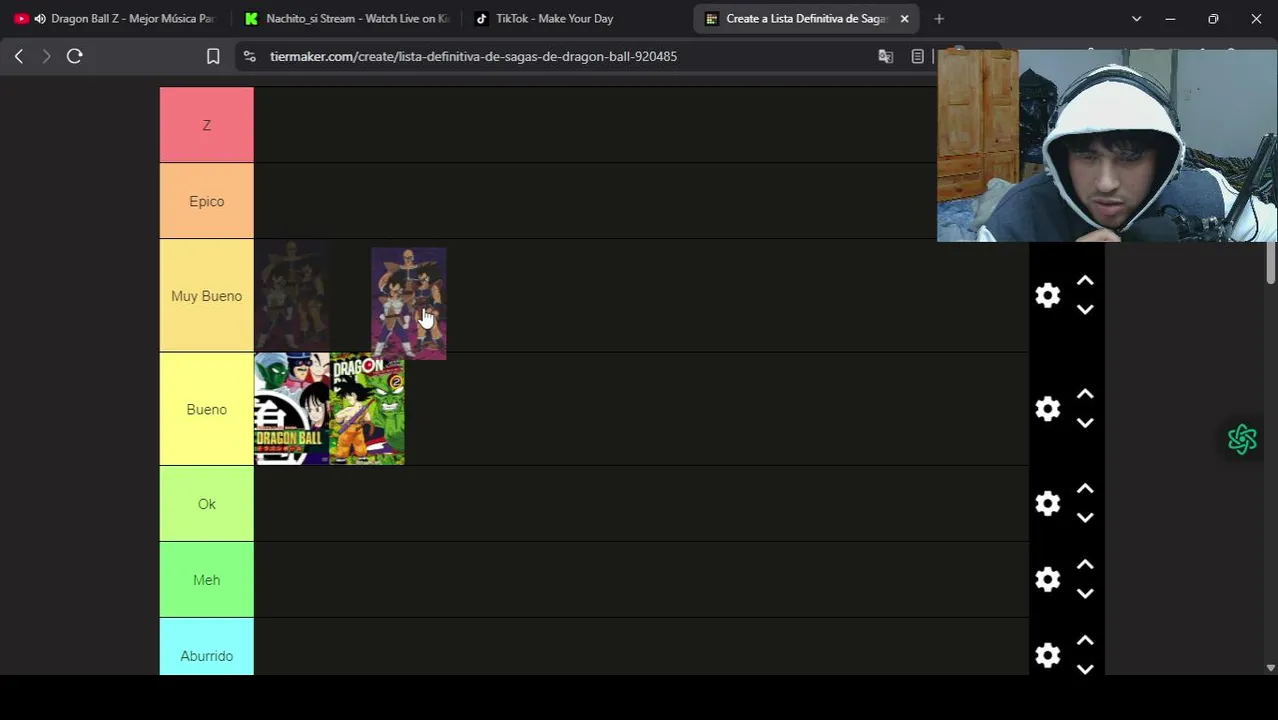
Task: Move Meh row down
Action: tap(1085, 594)
